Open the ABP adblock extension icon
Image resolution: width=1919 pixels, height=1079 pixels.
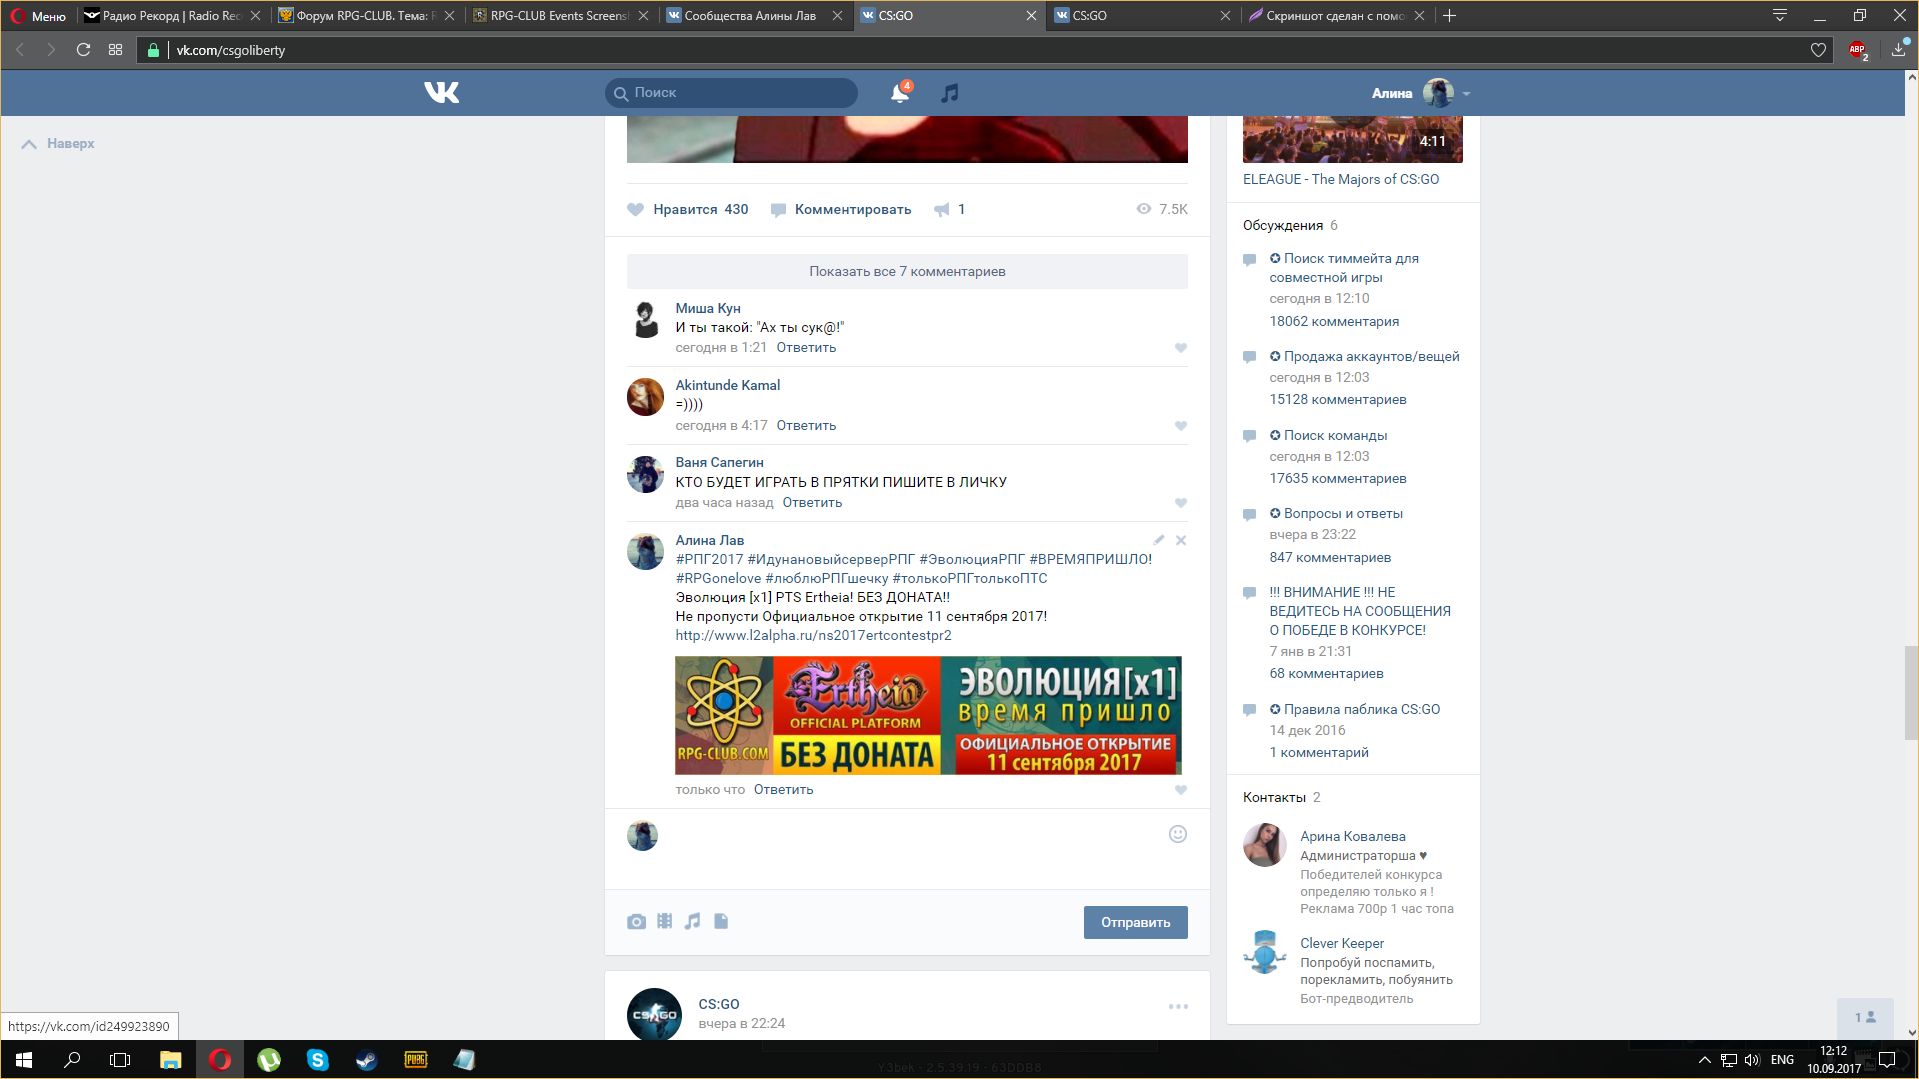pos(1858,50)
